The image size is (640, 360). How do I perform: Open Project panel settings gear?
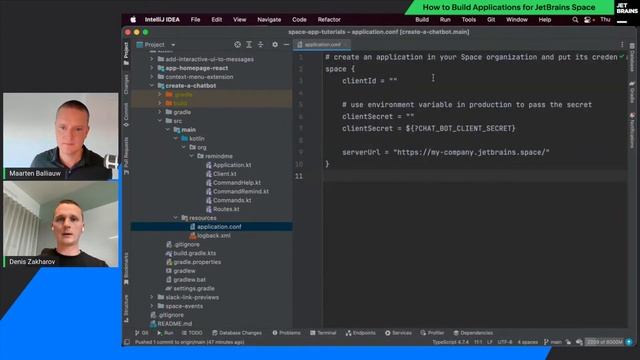(275, 44)
